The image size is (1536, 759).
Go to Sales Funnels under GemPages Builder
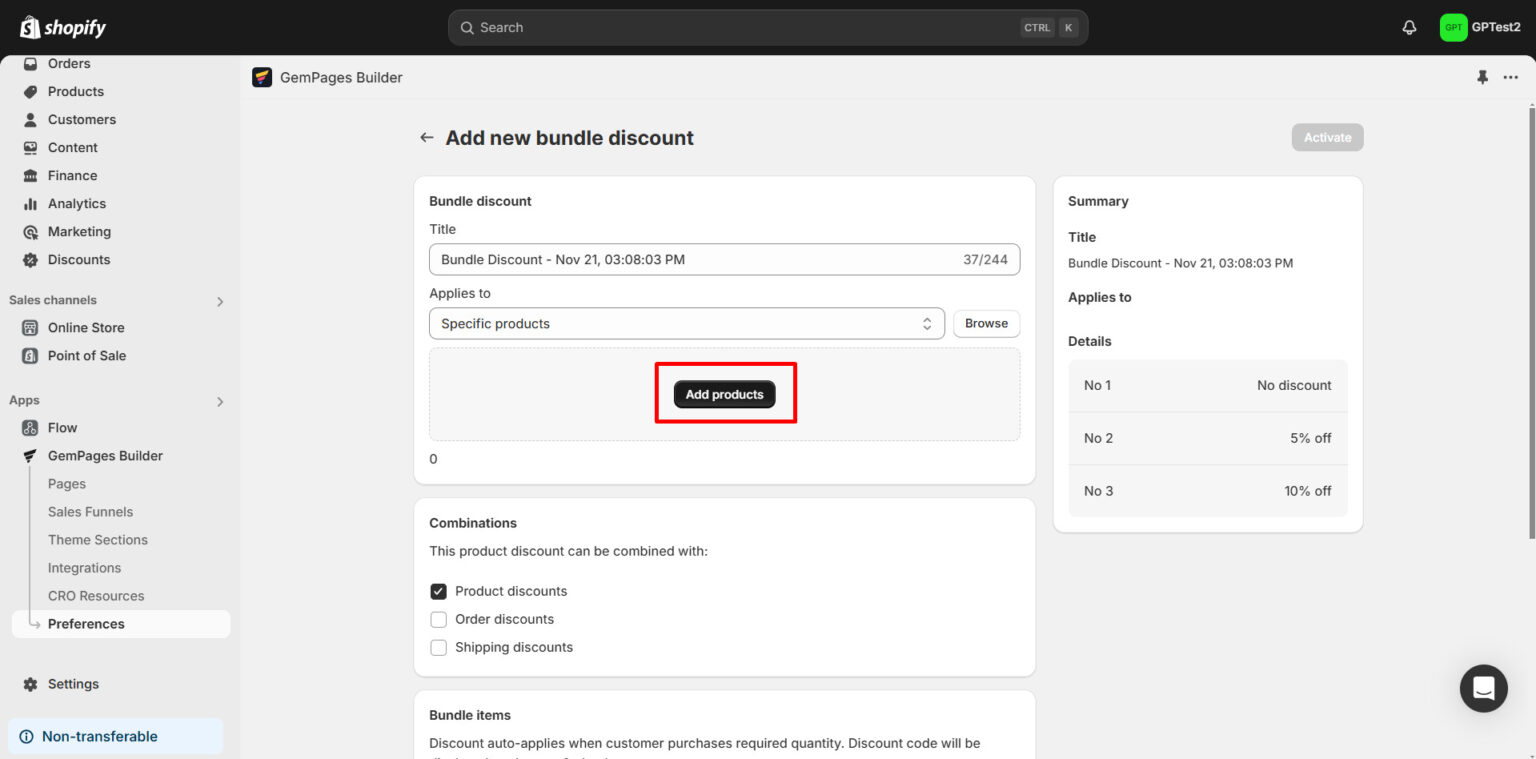[90, 511]
